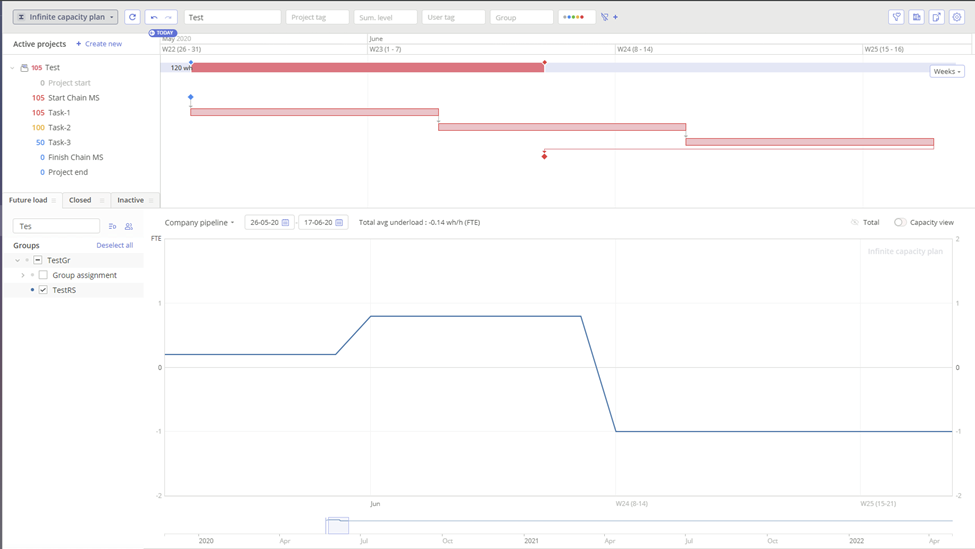Open the Infinite capacity plan dropdown

pos(65,17)
